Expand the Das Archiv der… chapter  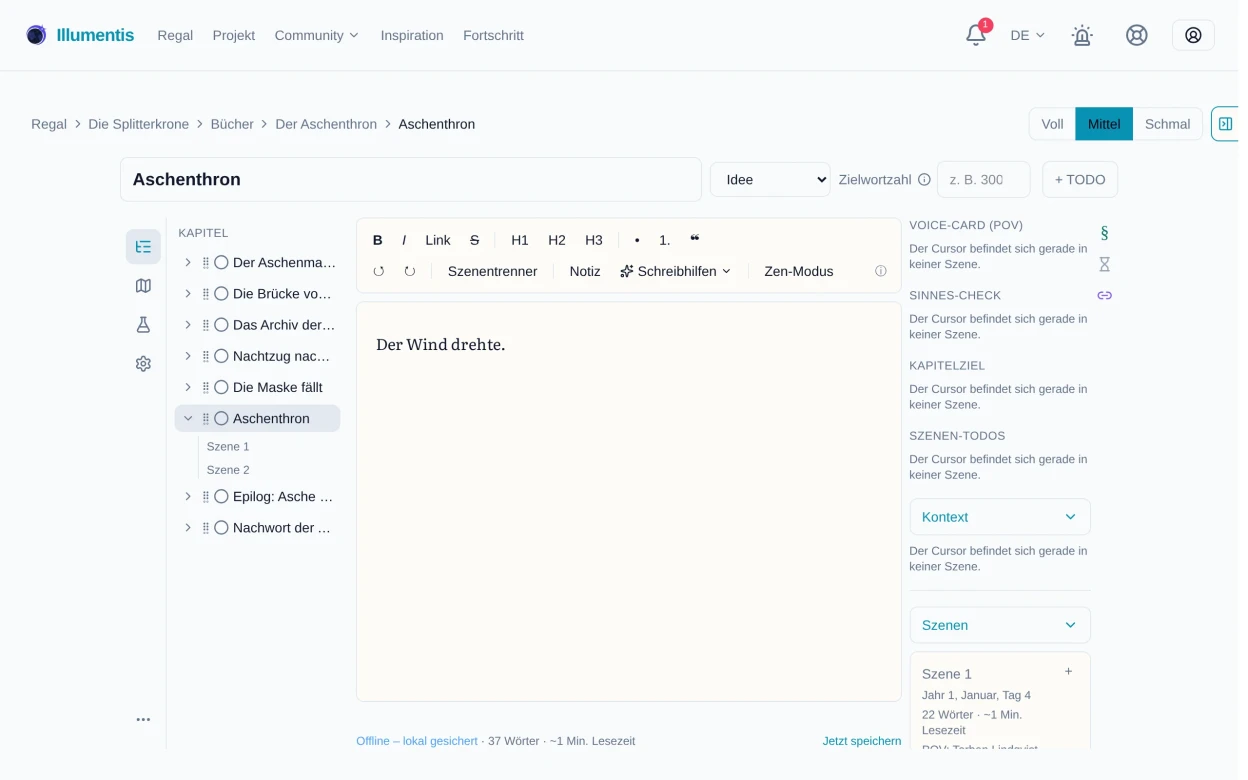(x=187, y=325)
